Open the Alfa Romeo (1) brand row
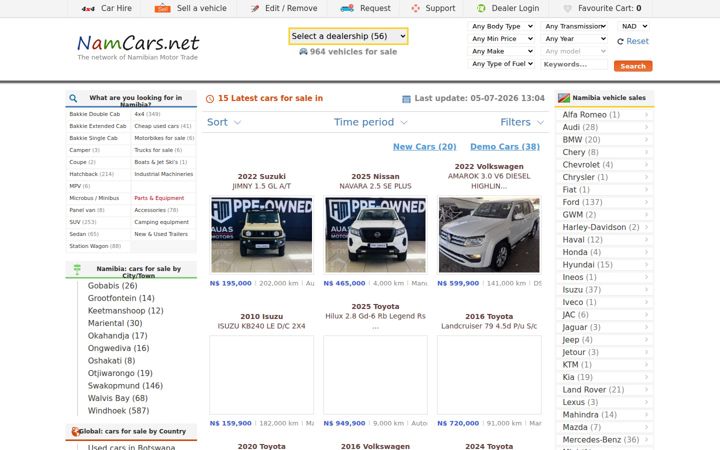 point(605,115)
